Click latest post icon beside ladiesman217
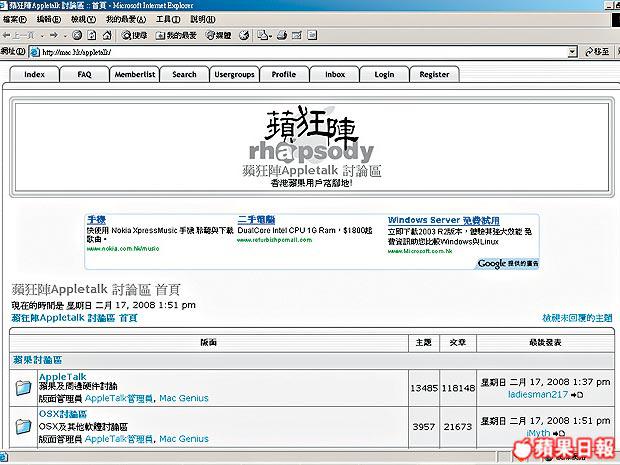This screenshot has height=465, width=620. 577,395
